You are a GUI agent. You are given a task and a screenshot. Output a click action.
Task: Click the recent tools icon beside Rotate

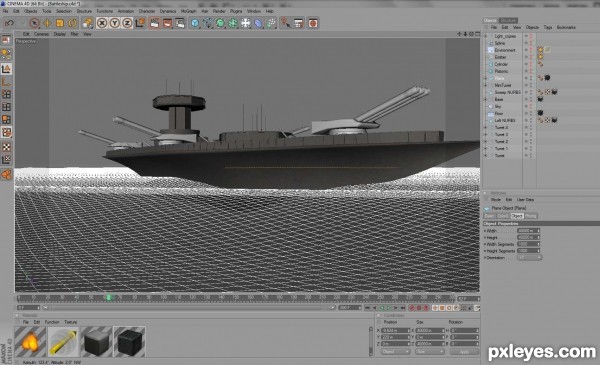pyautogui.click(x=88, y=23)
